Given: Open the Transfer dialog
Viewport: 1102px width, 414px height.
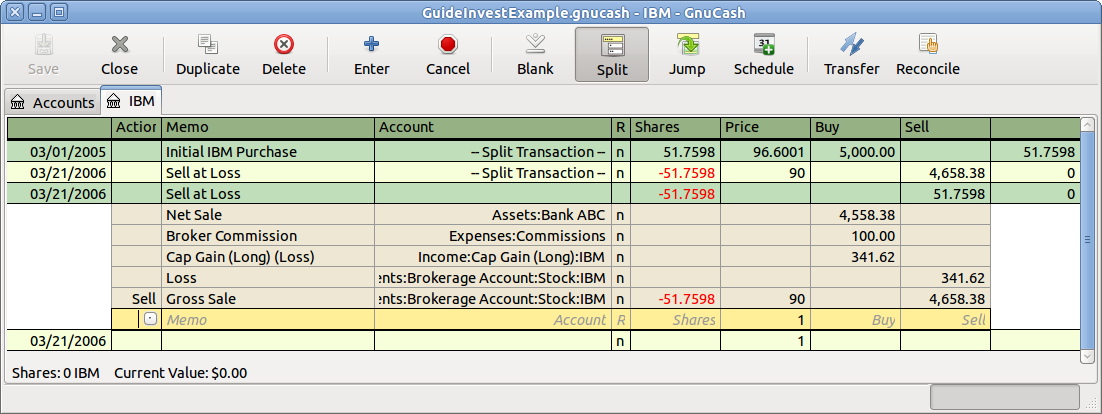Looking at the screenshot, I should pyautogui.click(x=851, y=54).
